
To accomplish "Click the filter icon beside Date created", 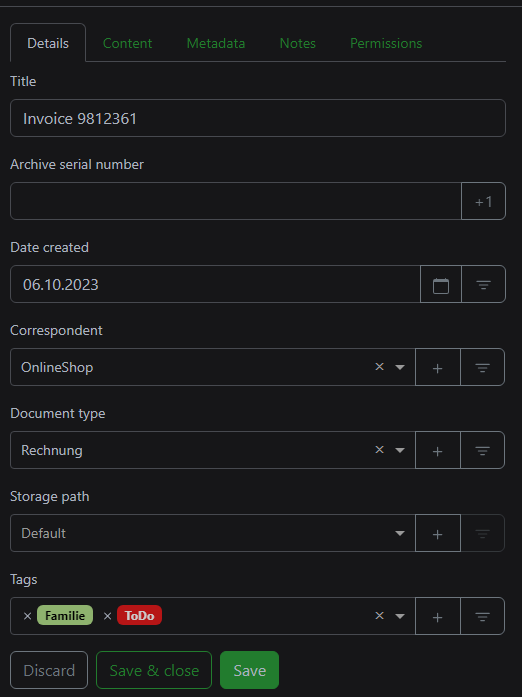I will tap(483, 284).
